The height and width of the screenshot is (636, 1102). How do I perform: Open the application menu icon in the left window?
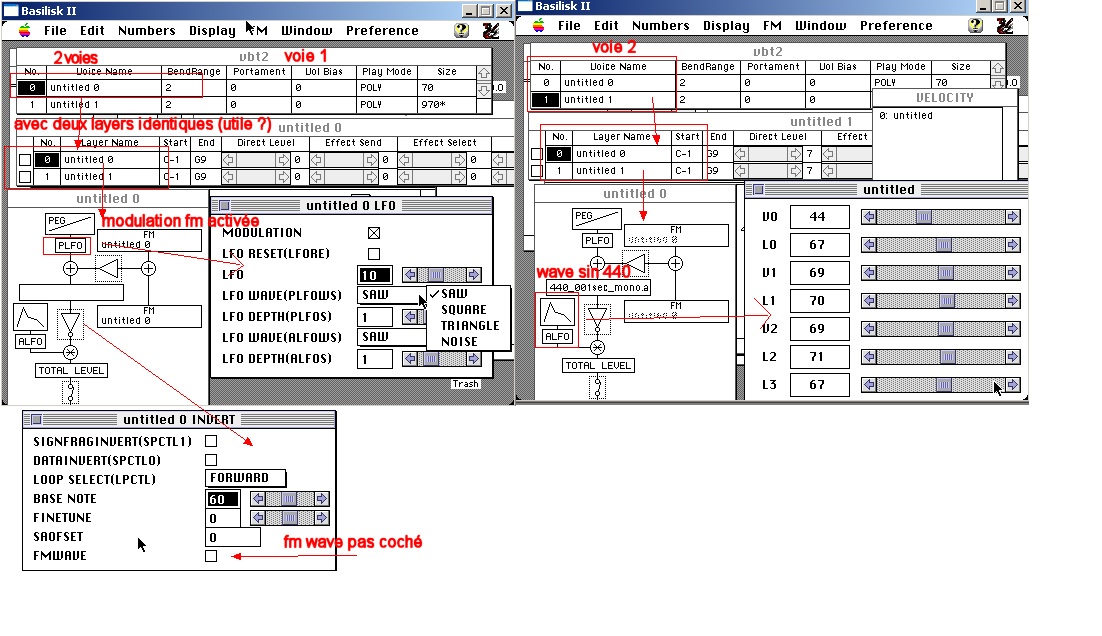pos(491,30)
